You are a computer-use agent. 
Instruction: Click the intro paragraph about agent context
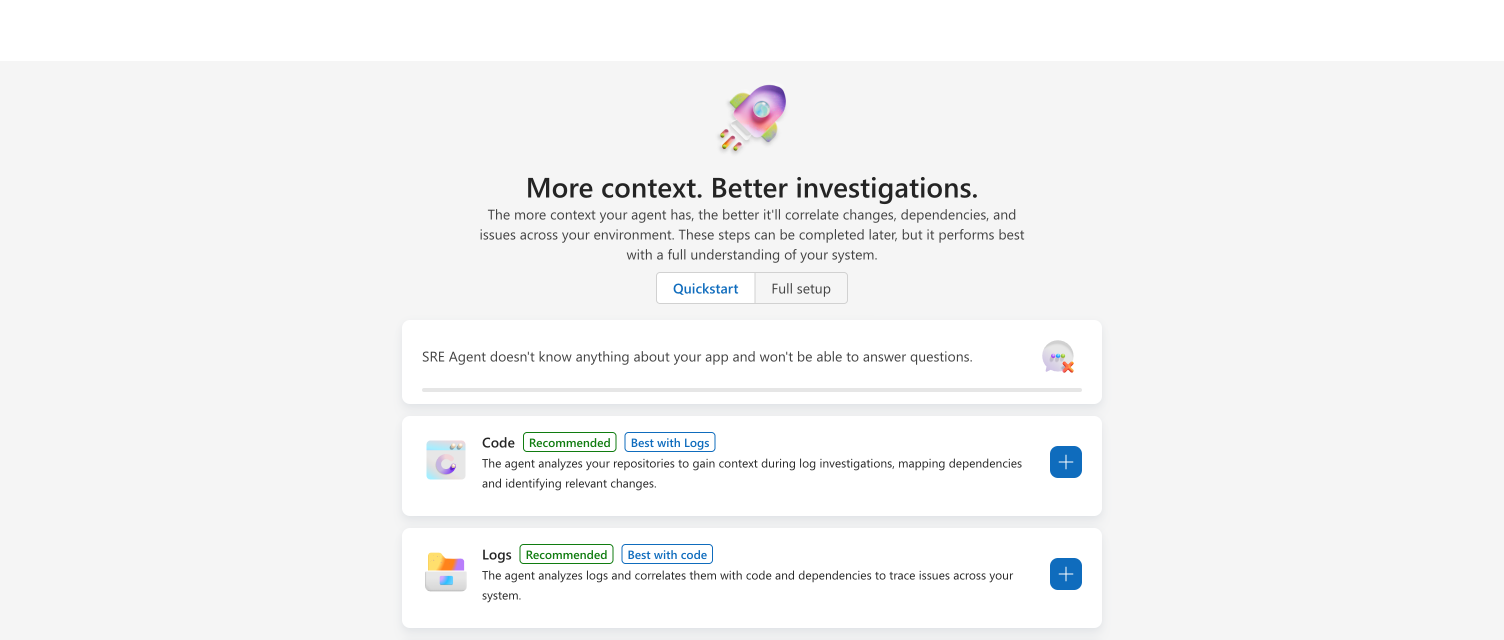pos(752,235)
